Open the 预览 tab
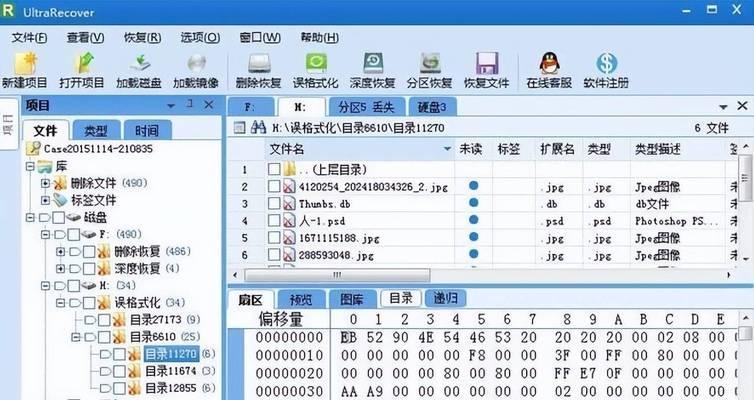 [x=301, y=300]
